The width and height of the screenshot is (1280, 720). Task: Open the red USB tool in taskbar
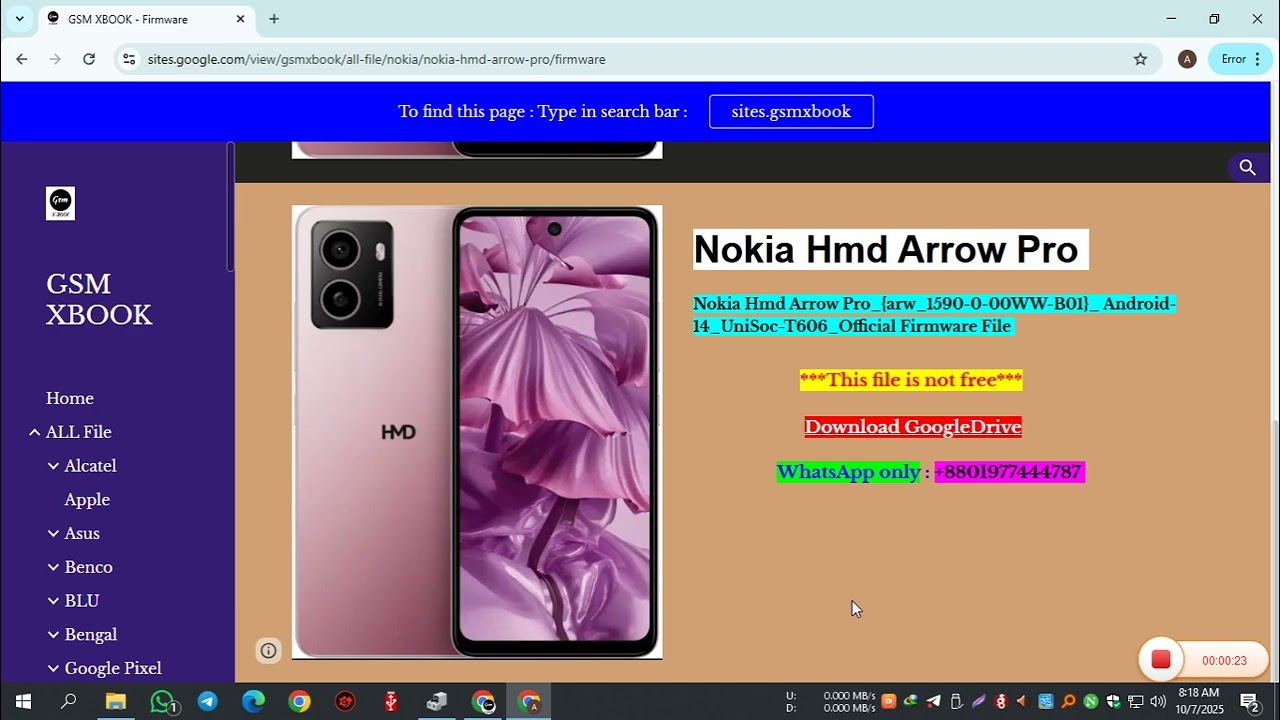click(391, 702)
